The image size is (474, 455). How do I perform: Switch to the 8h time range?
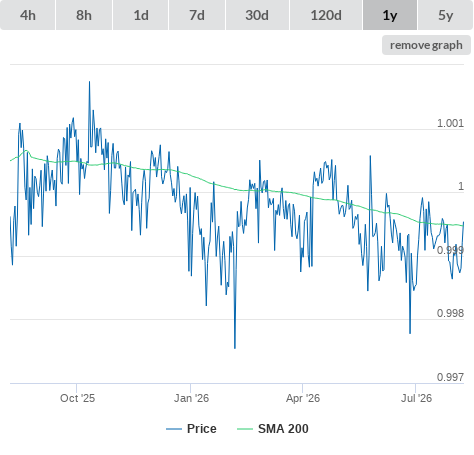tap(84, 15)
